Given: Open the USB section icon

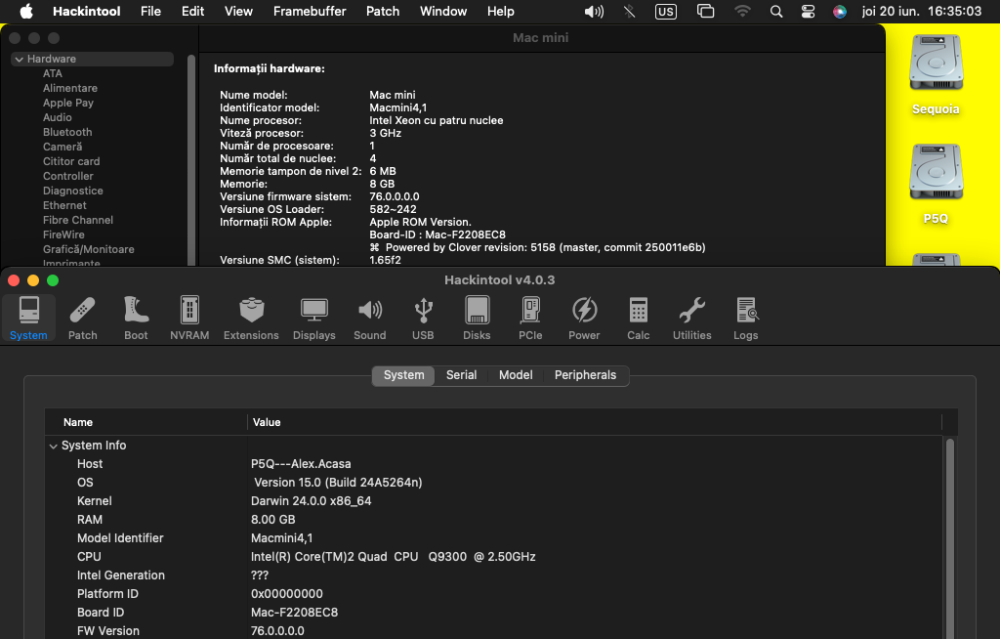Looking at the screenshot, I should [x=423, y=318].
